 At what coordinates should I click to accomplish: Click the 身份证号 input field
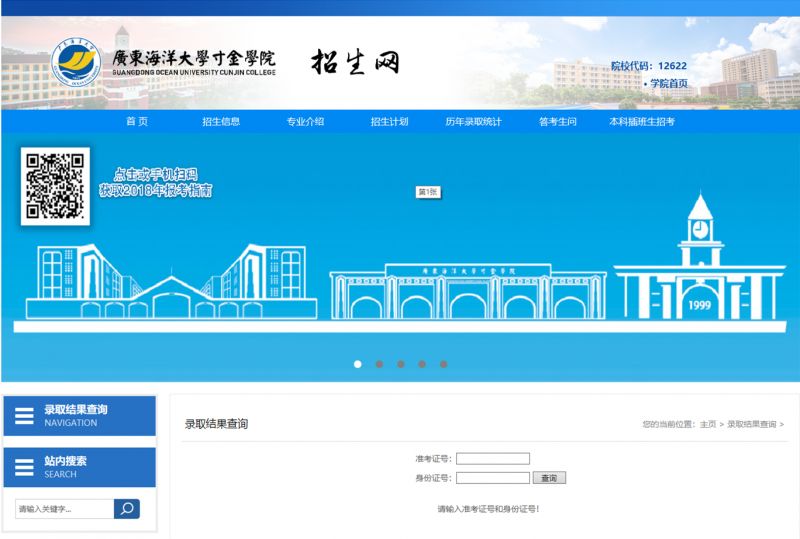point(493,478)
